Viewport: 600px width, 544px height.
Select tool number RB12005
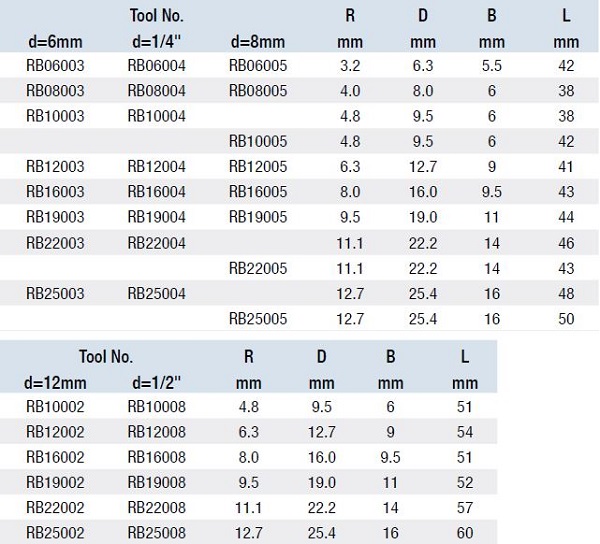pos(258,166)
